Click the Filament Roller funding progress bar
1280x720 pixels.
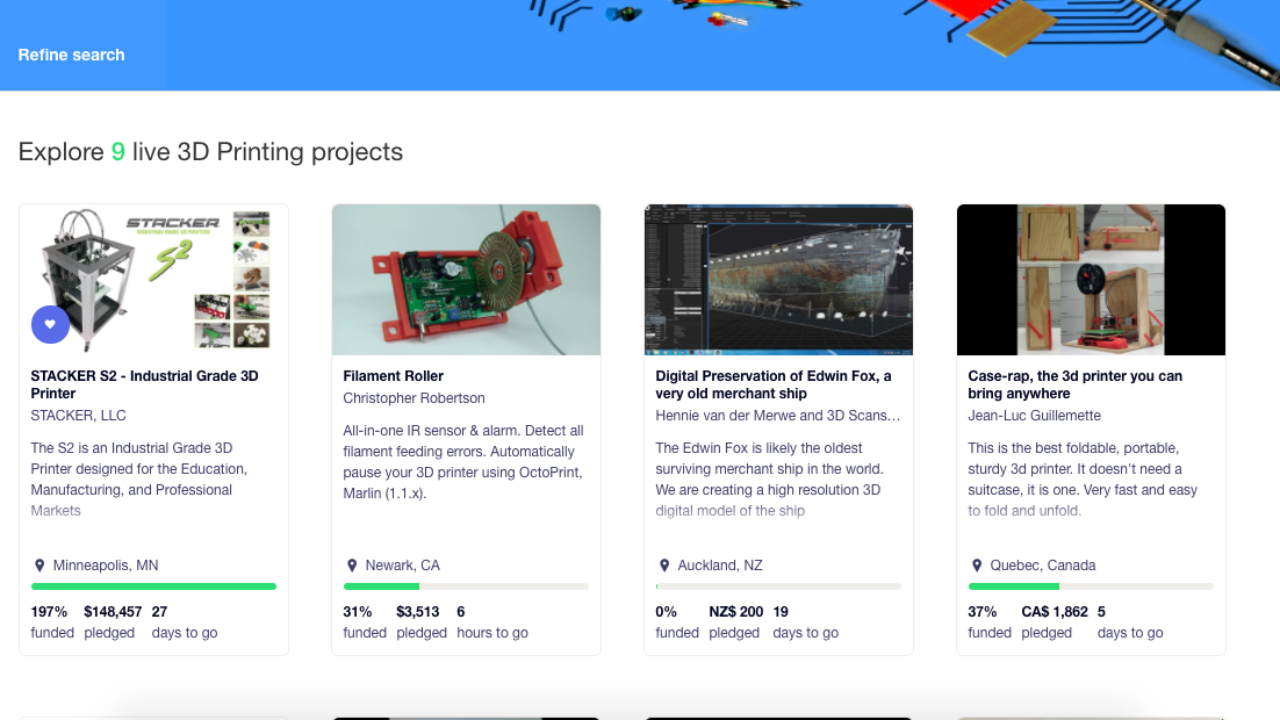point(466,586)
